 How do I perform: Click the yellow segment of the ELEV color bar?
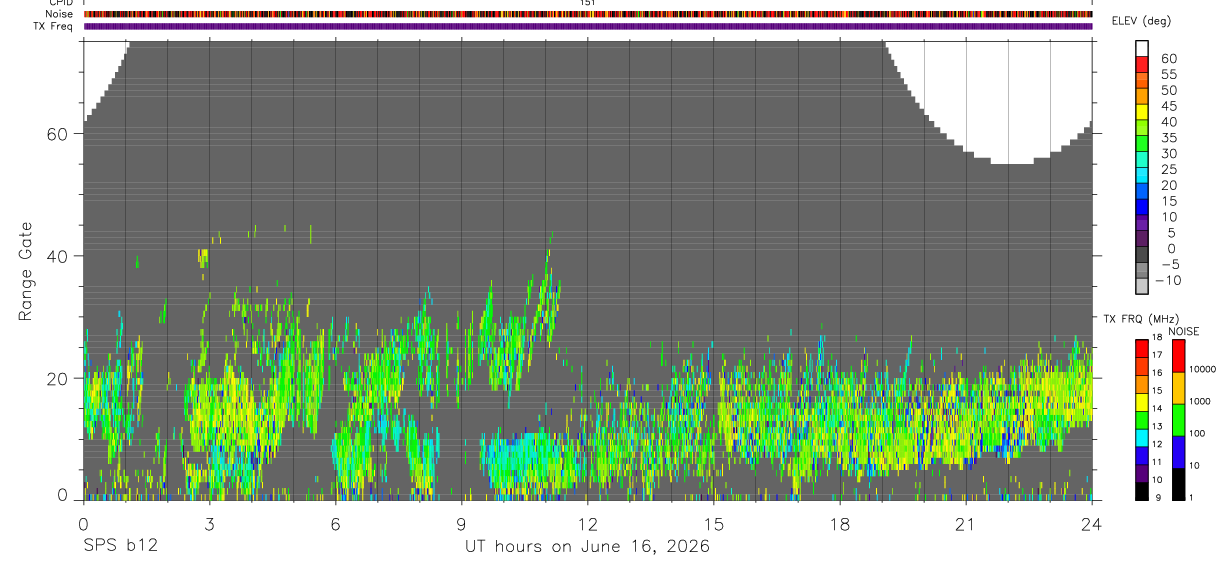[1142, 113]
